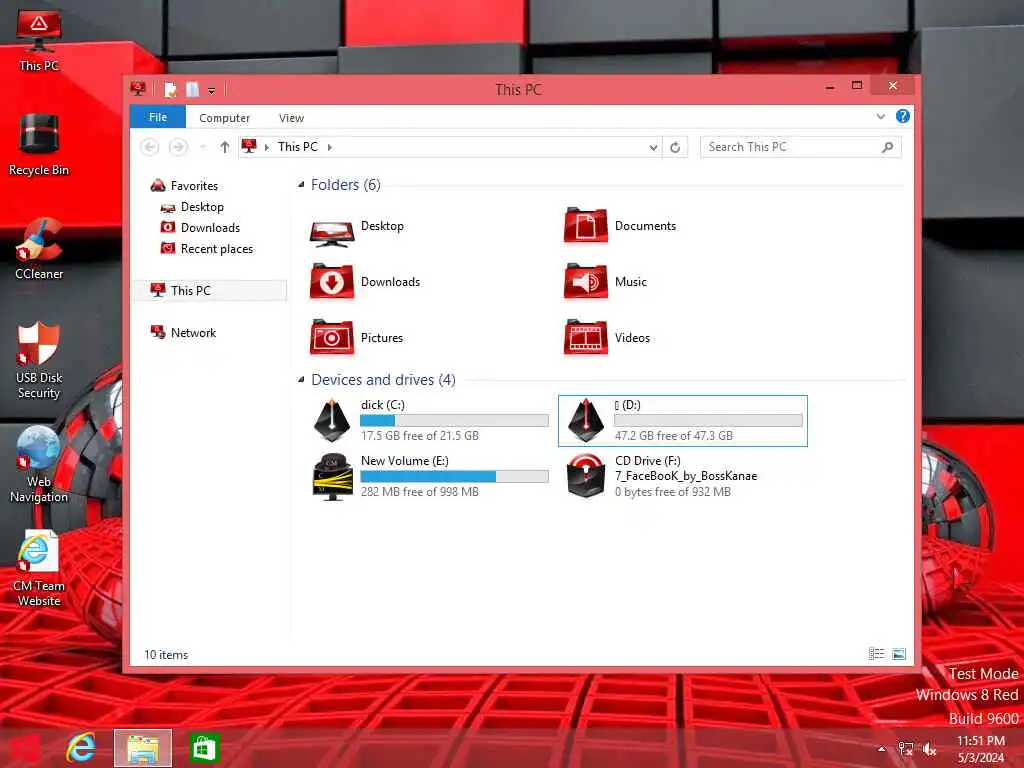
Task: Click the network tray icon
Action: click(905, 749)
